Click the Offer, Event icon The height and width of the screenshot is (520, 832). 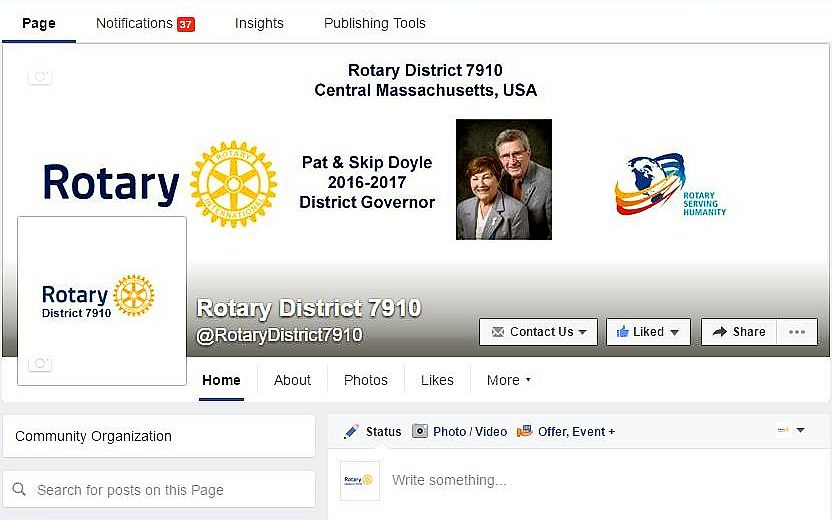pos(525,432)
